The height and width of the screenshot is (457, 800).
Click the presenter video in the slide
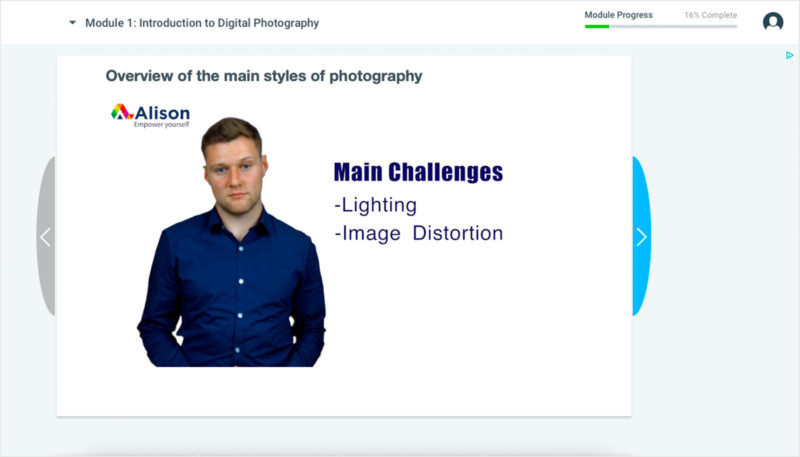[x=232, y=242]
